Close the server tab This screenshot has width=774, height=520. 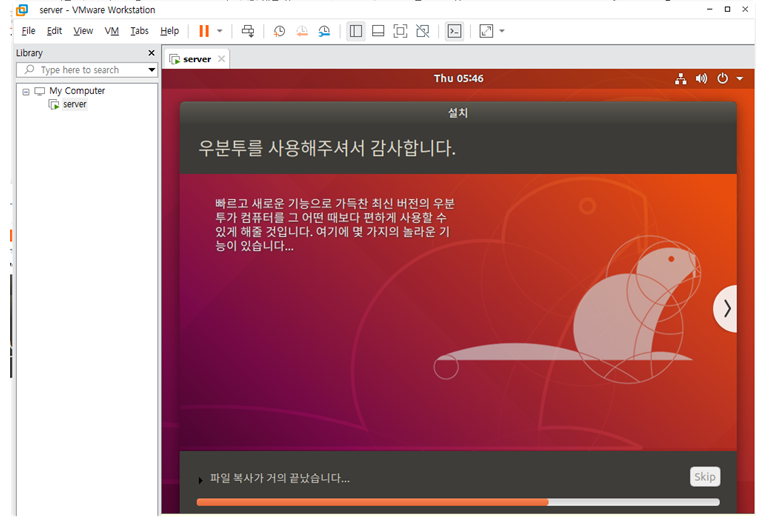point(222,59)
